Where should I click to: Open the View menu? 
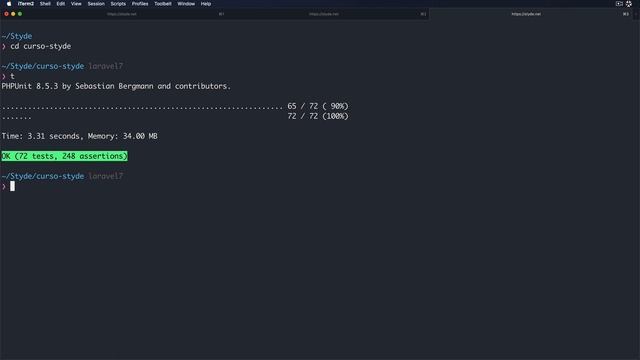76,4
